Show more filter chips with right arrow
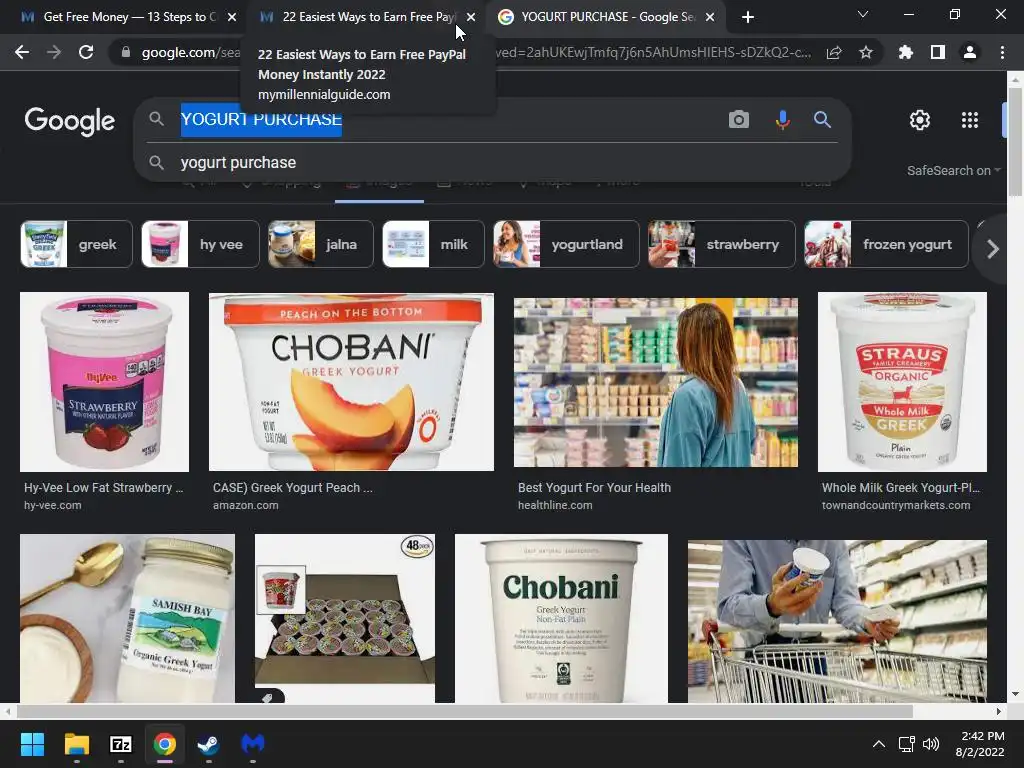This screenshot has width=1024, height=768. tap(993, 249)
